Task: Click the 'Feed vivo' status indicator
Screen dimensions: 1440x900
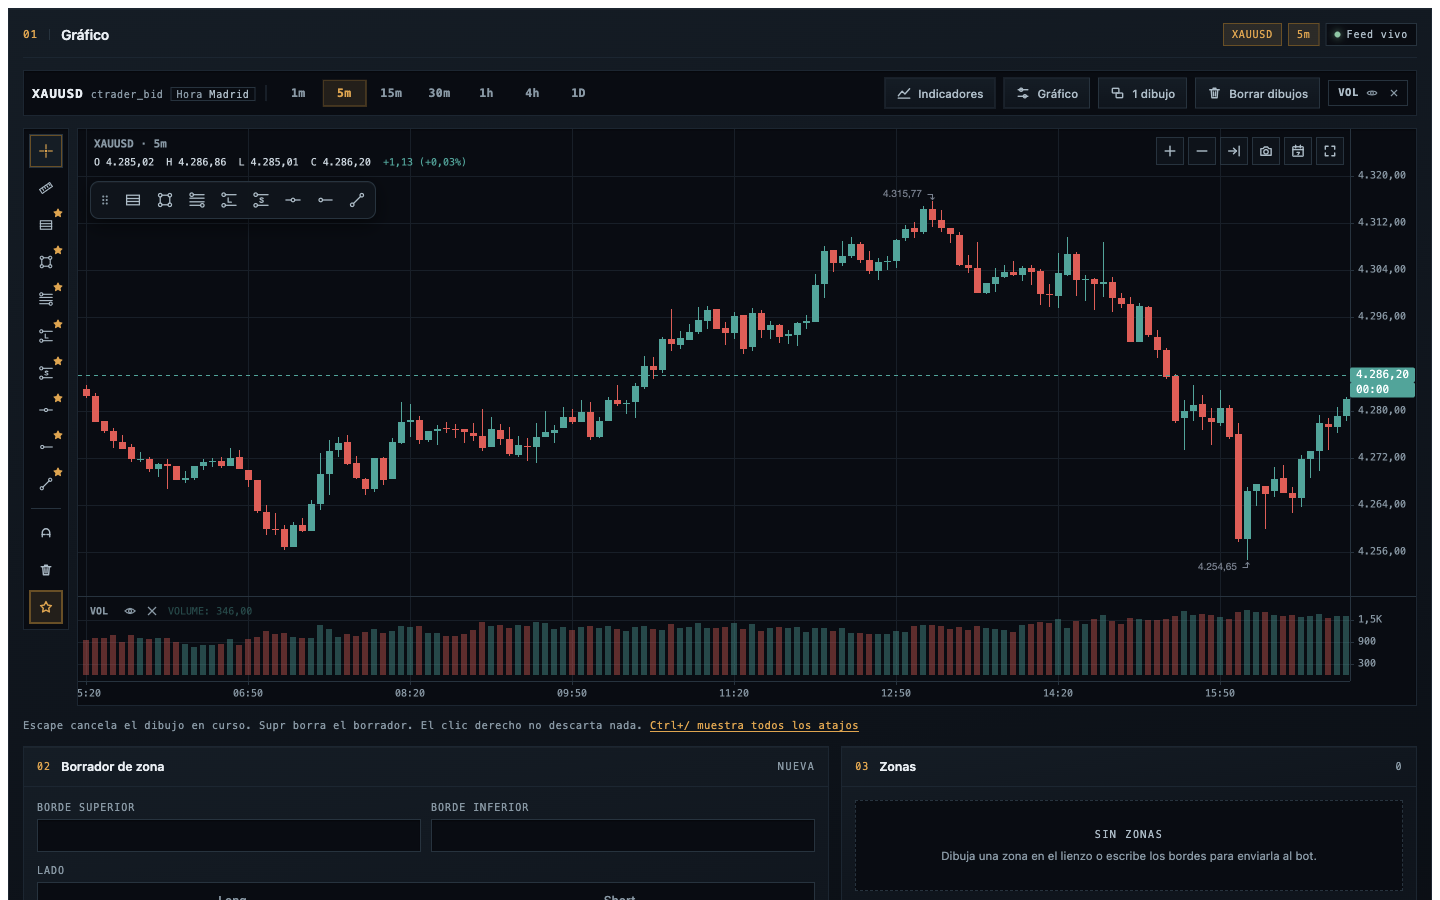Action: coord(1371,35)
